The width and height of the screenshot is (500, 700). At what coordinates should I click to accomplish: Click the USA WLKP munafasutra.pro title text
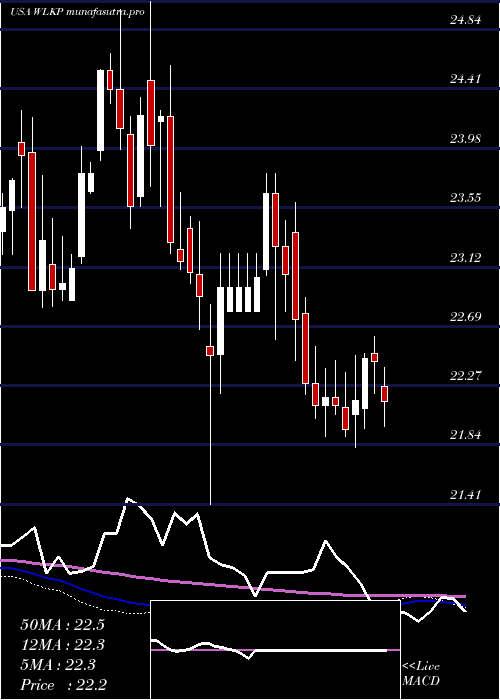(x=77, y=12)
